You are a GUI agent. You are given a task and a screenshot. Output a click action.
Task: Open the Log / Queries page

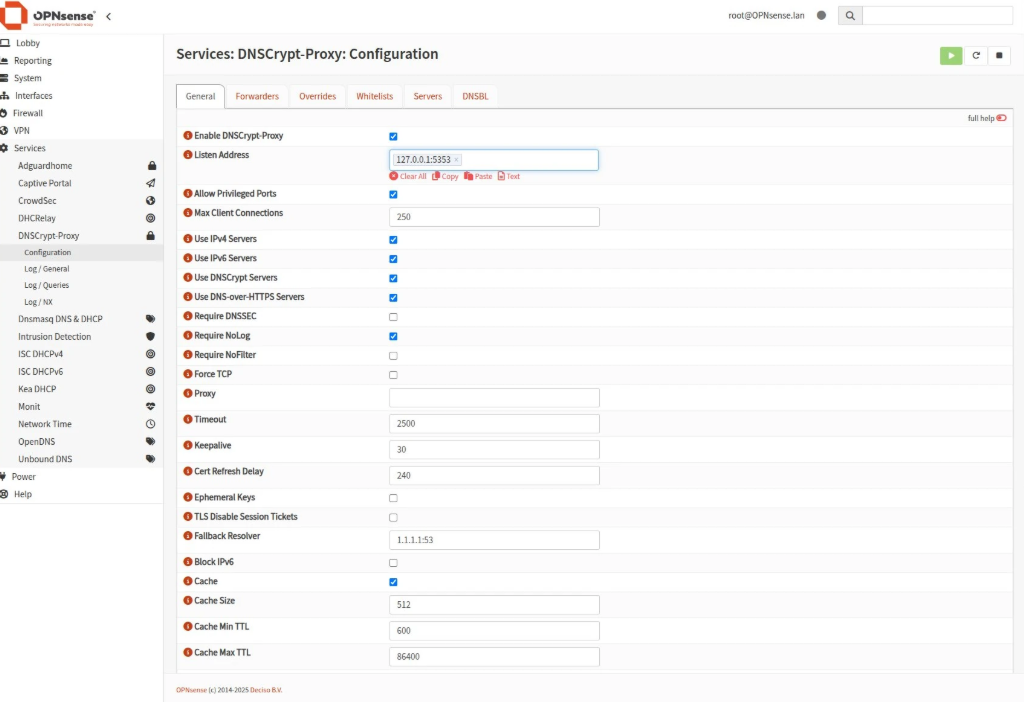click(47, 285)
